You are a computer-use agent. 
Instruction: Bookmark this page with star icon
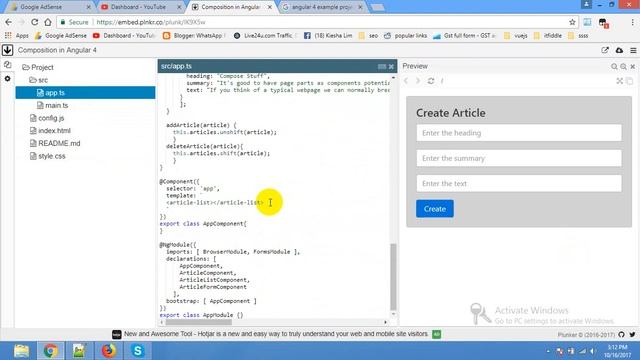572,22
